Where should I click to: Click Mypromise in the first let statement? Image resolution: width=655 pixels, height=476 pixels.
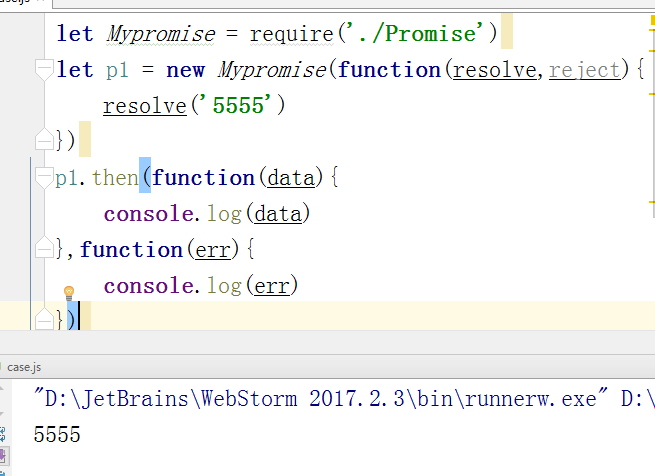pyautogui.click(x=159, y=34)
